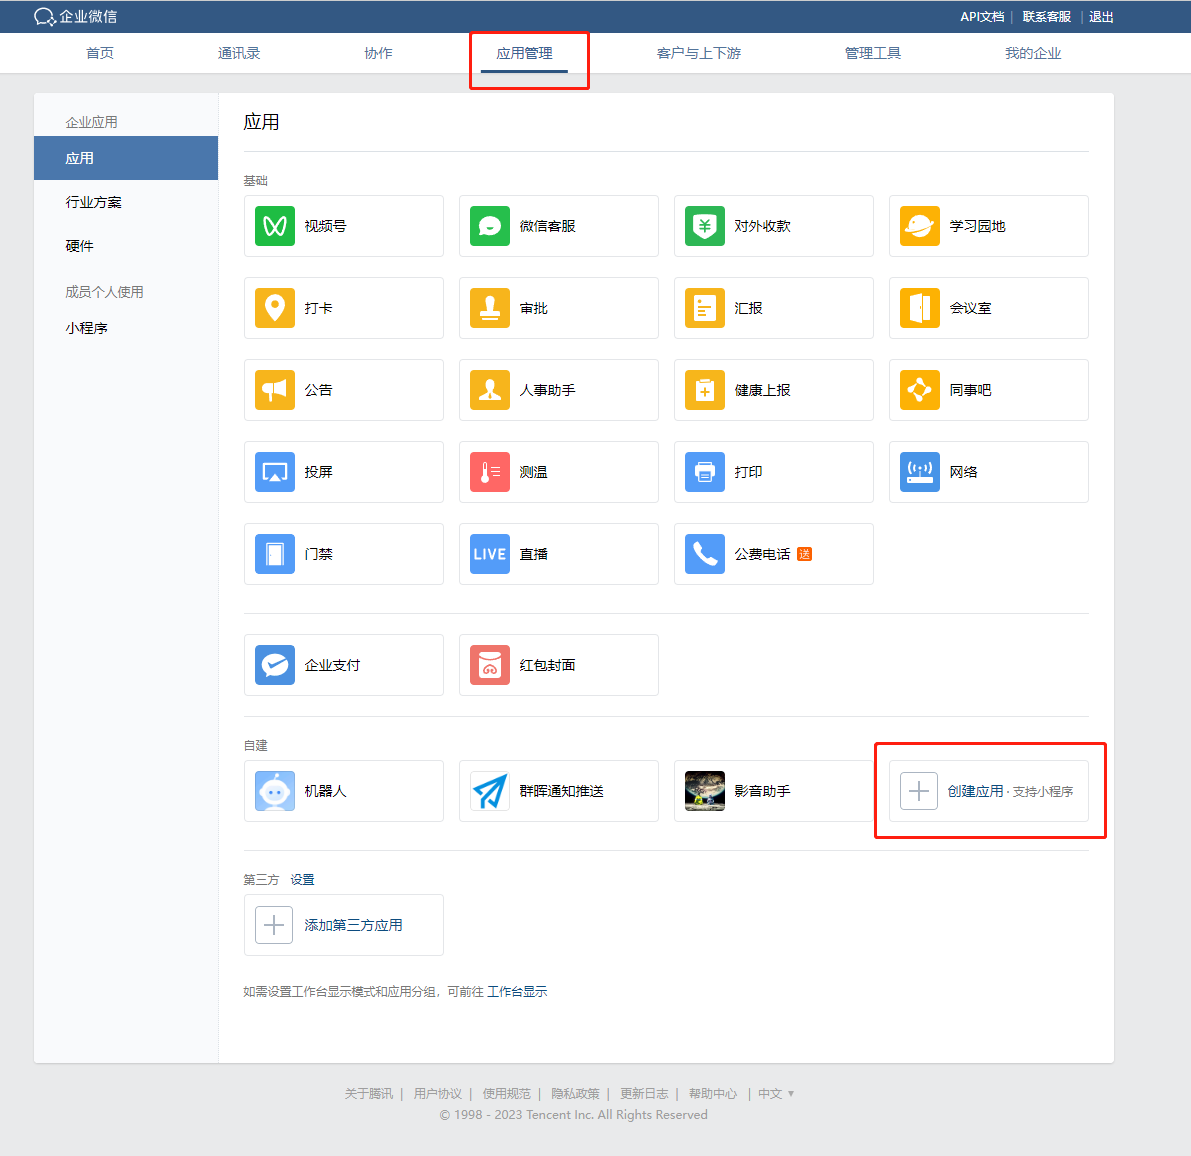Click the 直播 LIVE icon
The width and height of the screenshot is (1191, 1156).
[490, 554]
